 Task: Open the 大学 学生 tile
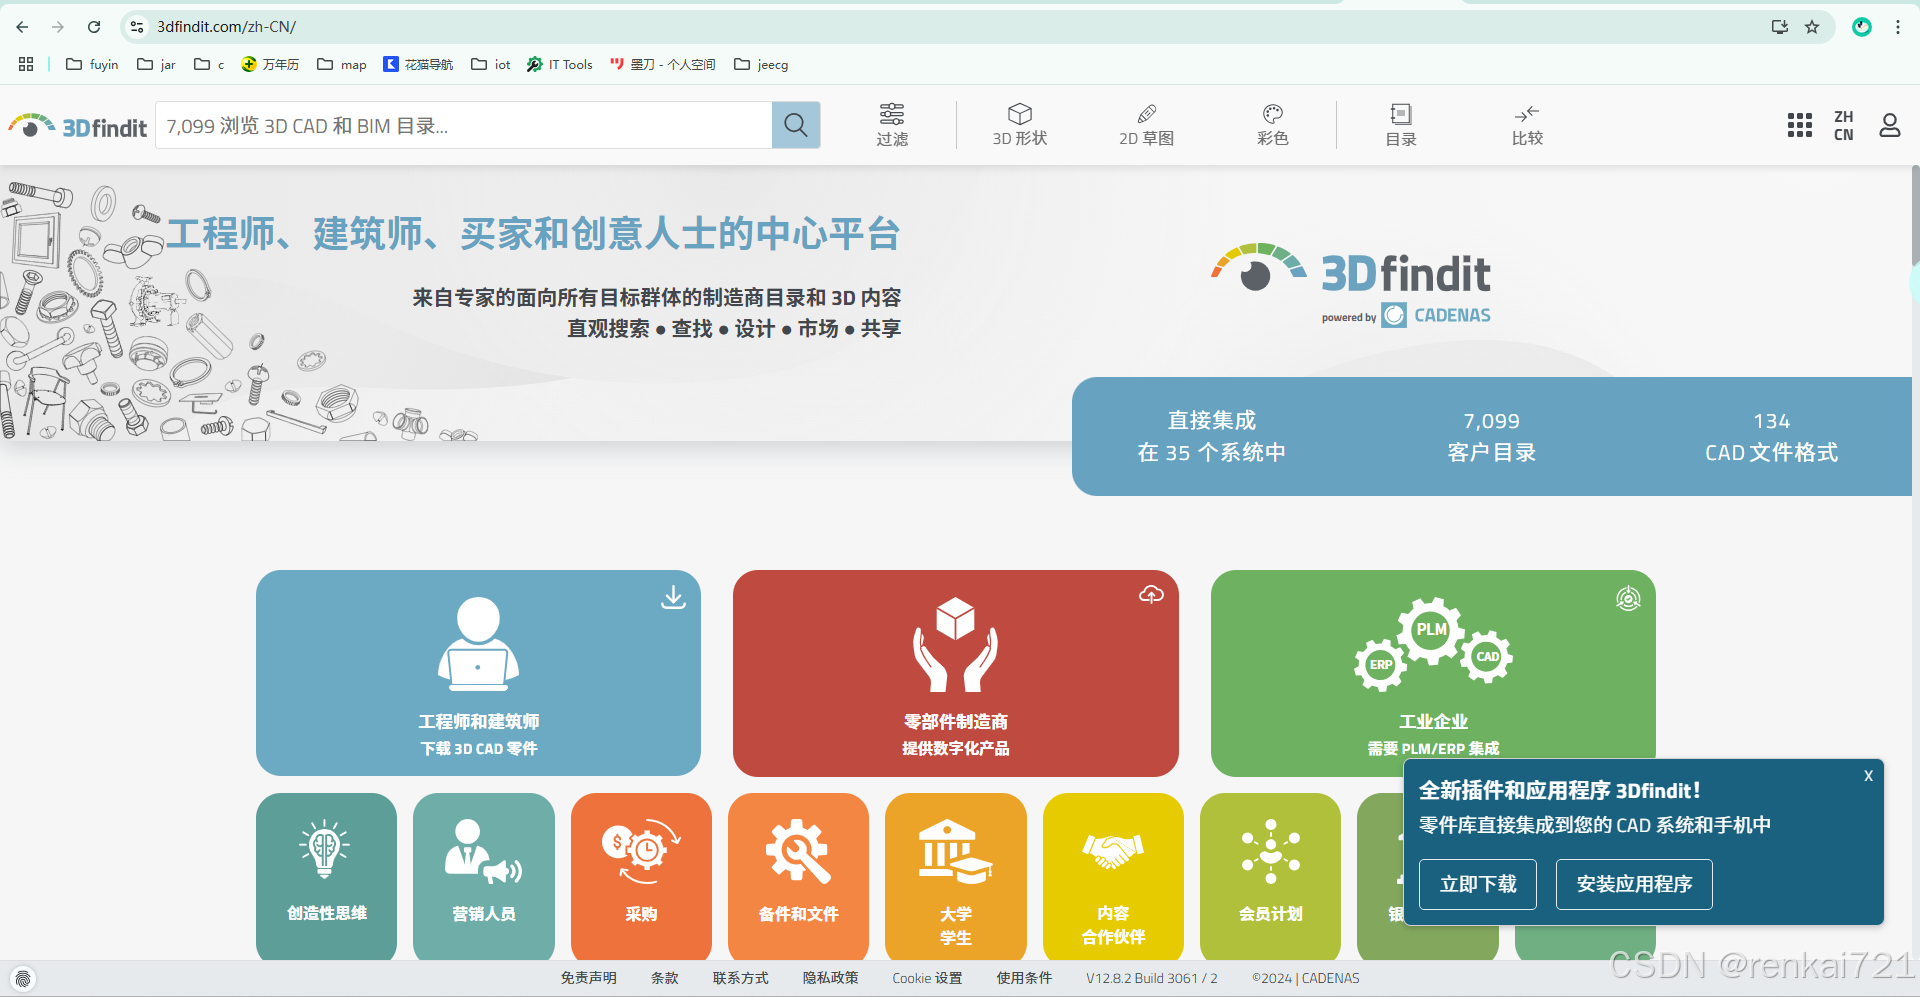956,877
